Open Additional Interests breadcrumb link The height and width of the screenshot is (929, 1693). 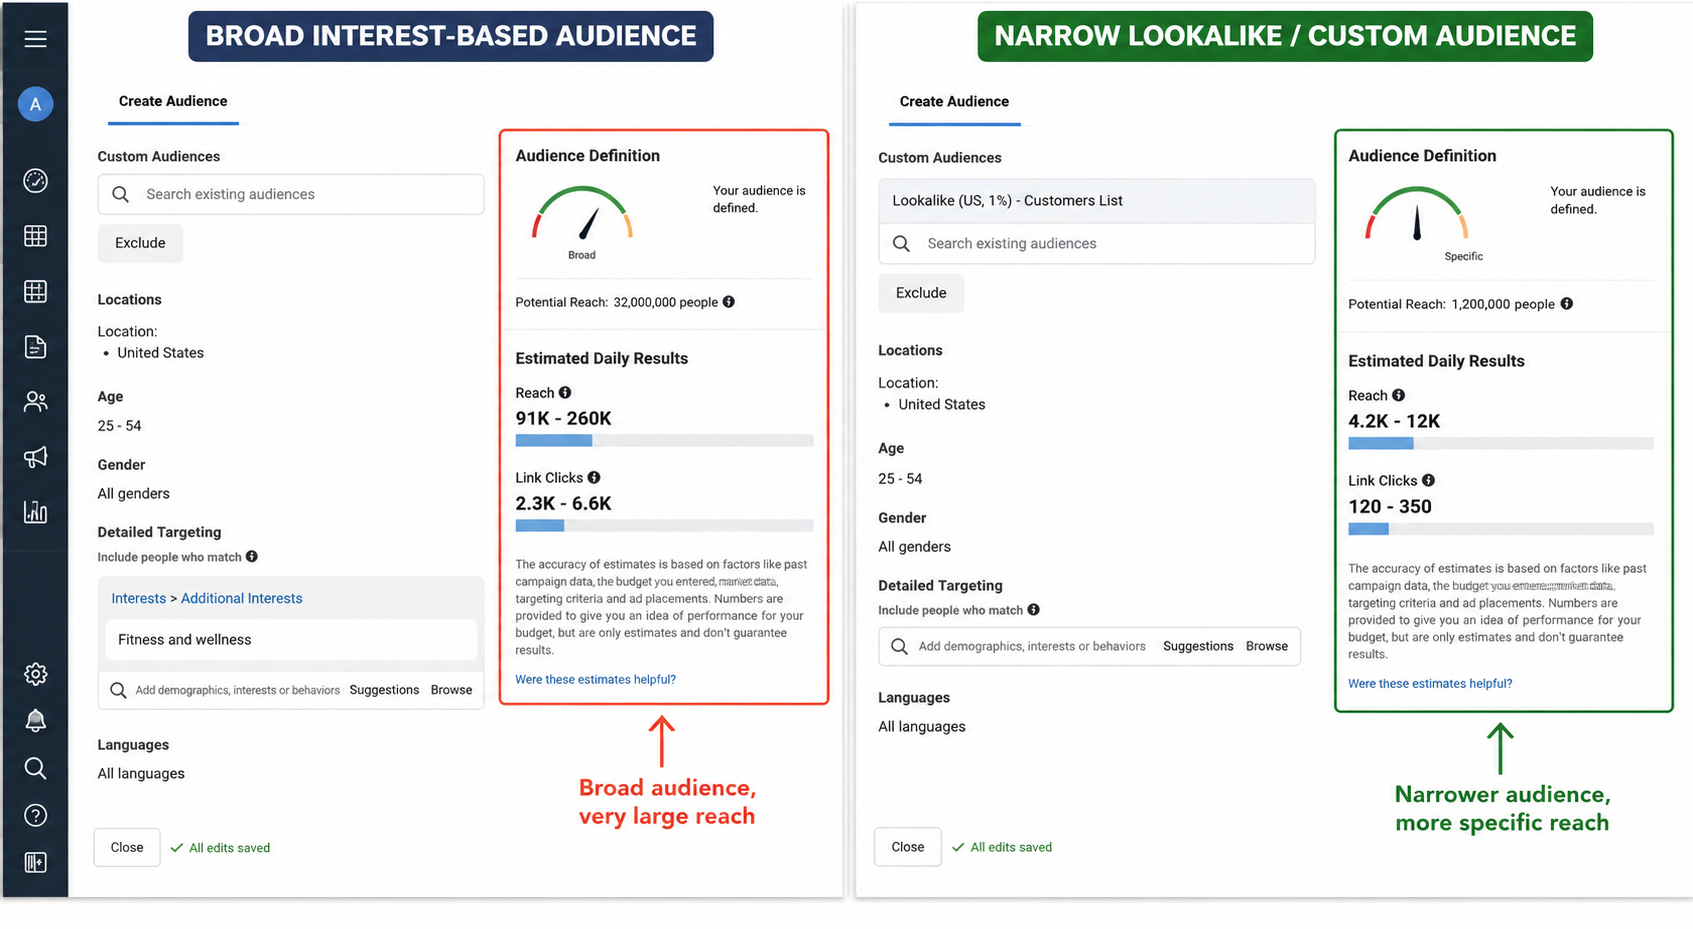(x=241, y=598)
